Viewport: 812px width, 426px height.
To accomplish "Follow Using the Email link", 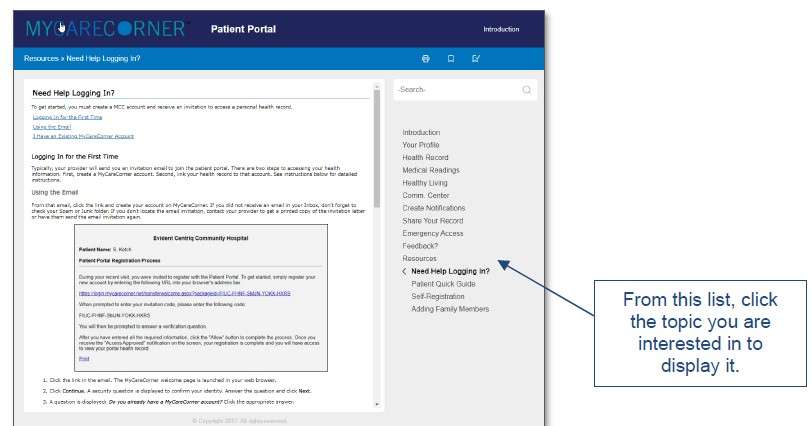I will [52, 127].
